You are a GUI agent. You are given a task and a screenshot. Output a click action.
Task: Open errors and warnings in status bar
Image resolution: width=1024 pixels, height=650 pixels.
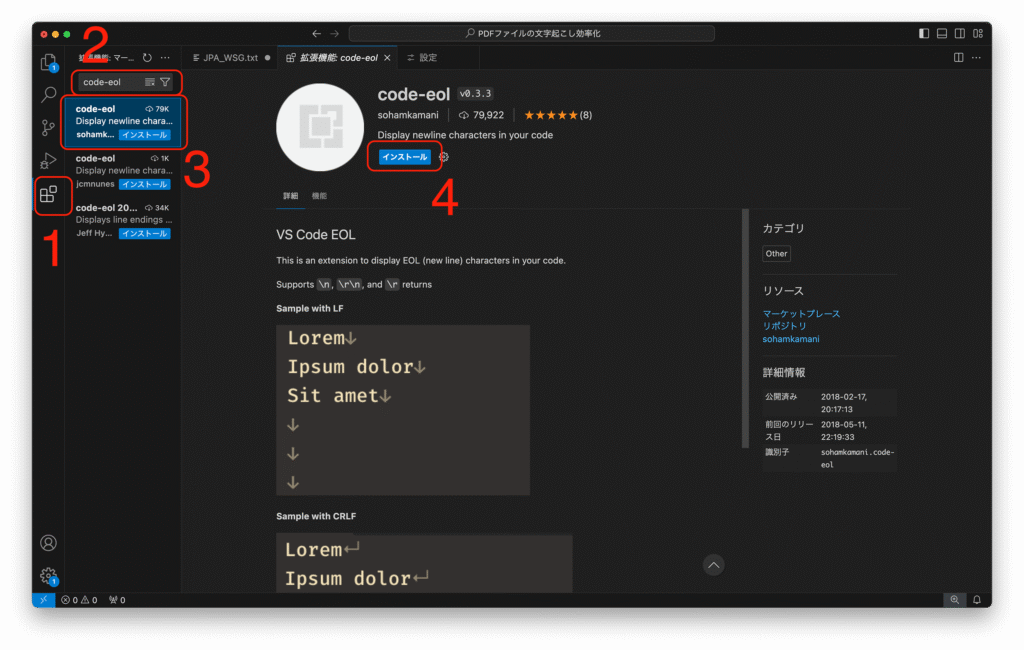pos(79,600)
